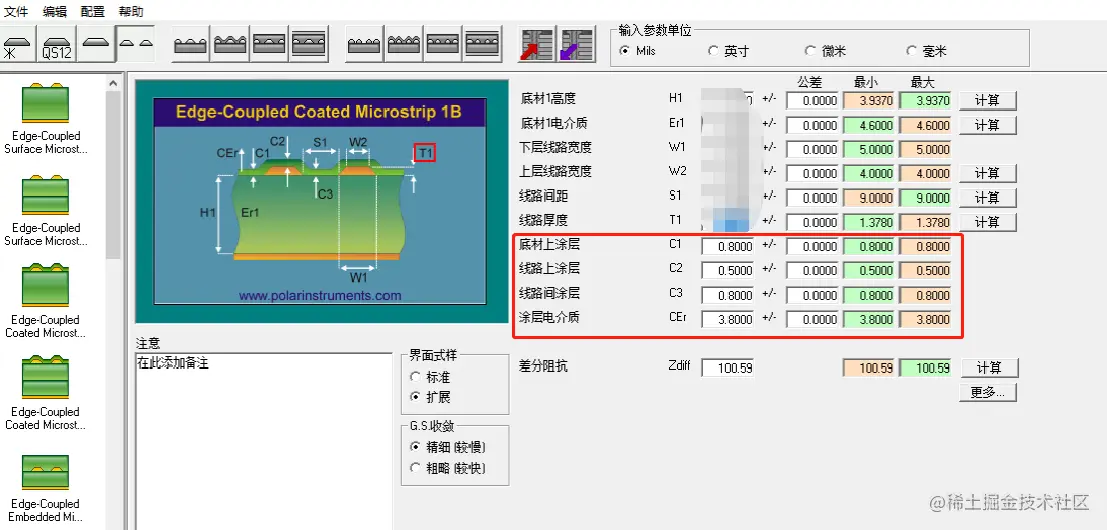Image resolution: width=1107 pixels, height=530 pixels.
Task: Choose the four-bump surface differential coplanar icon
Action: click(x=364, y=45)
